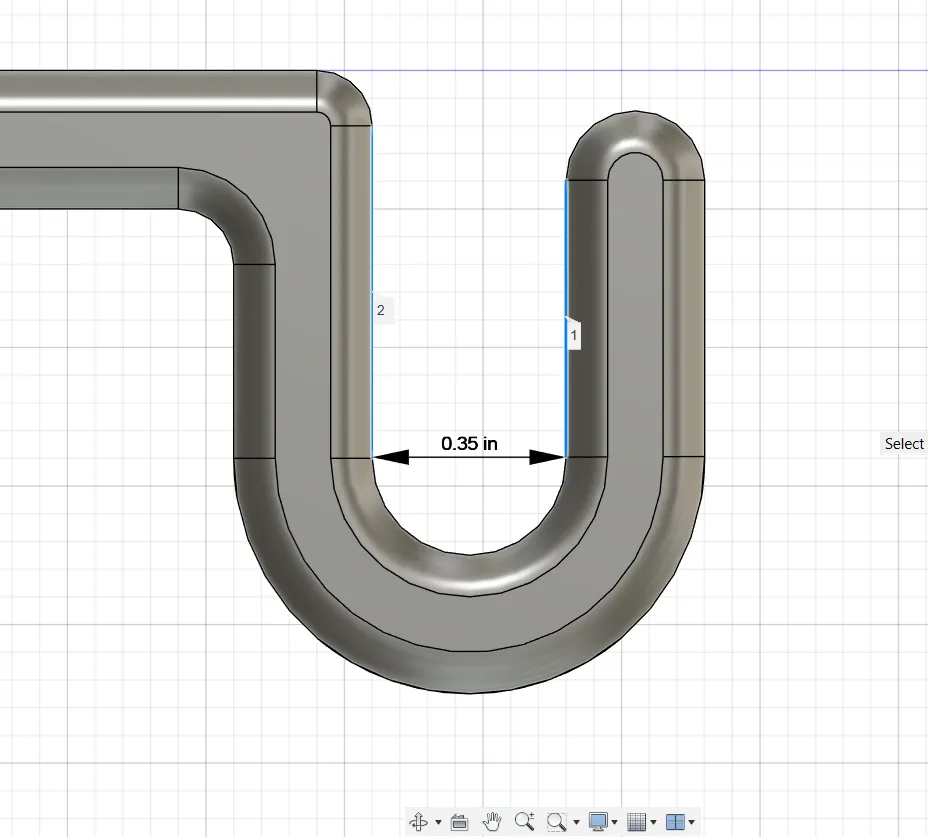Select the Orbit tool
928x837 pixels.
420,821
